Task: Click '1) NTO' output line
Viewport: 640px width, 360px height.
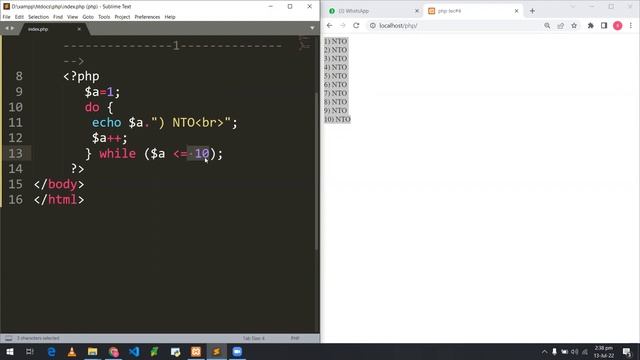Action: 336,41
